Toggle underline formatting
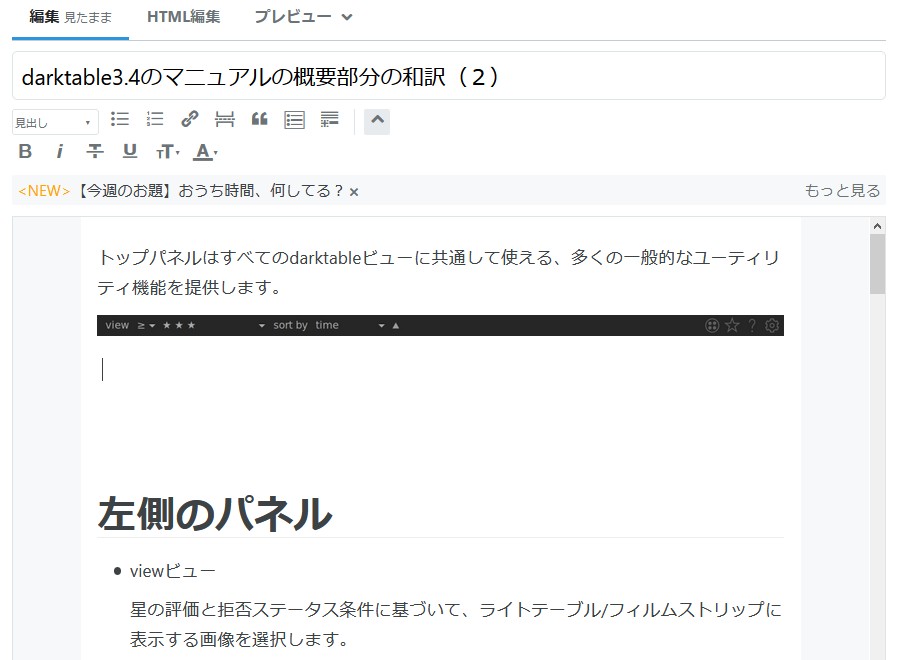 click(x=130, y=152)
